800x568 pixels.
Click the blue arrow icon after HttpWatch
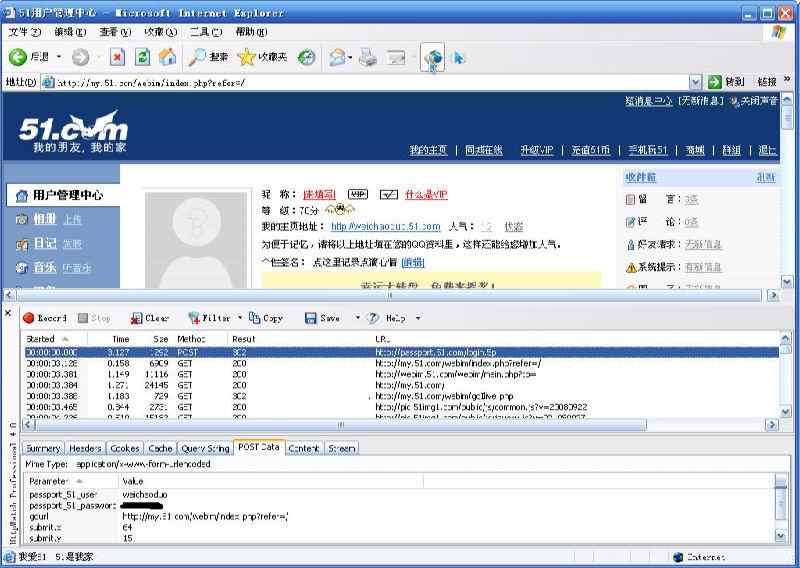(x=458, y=58)
